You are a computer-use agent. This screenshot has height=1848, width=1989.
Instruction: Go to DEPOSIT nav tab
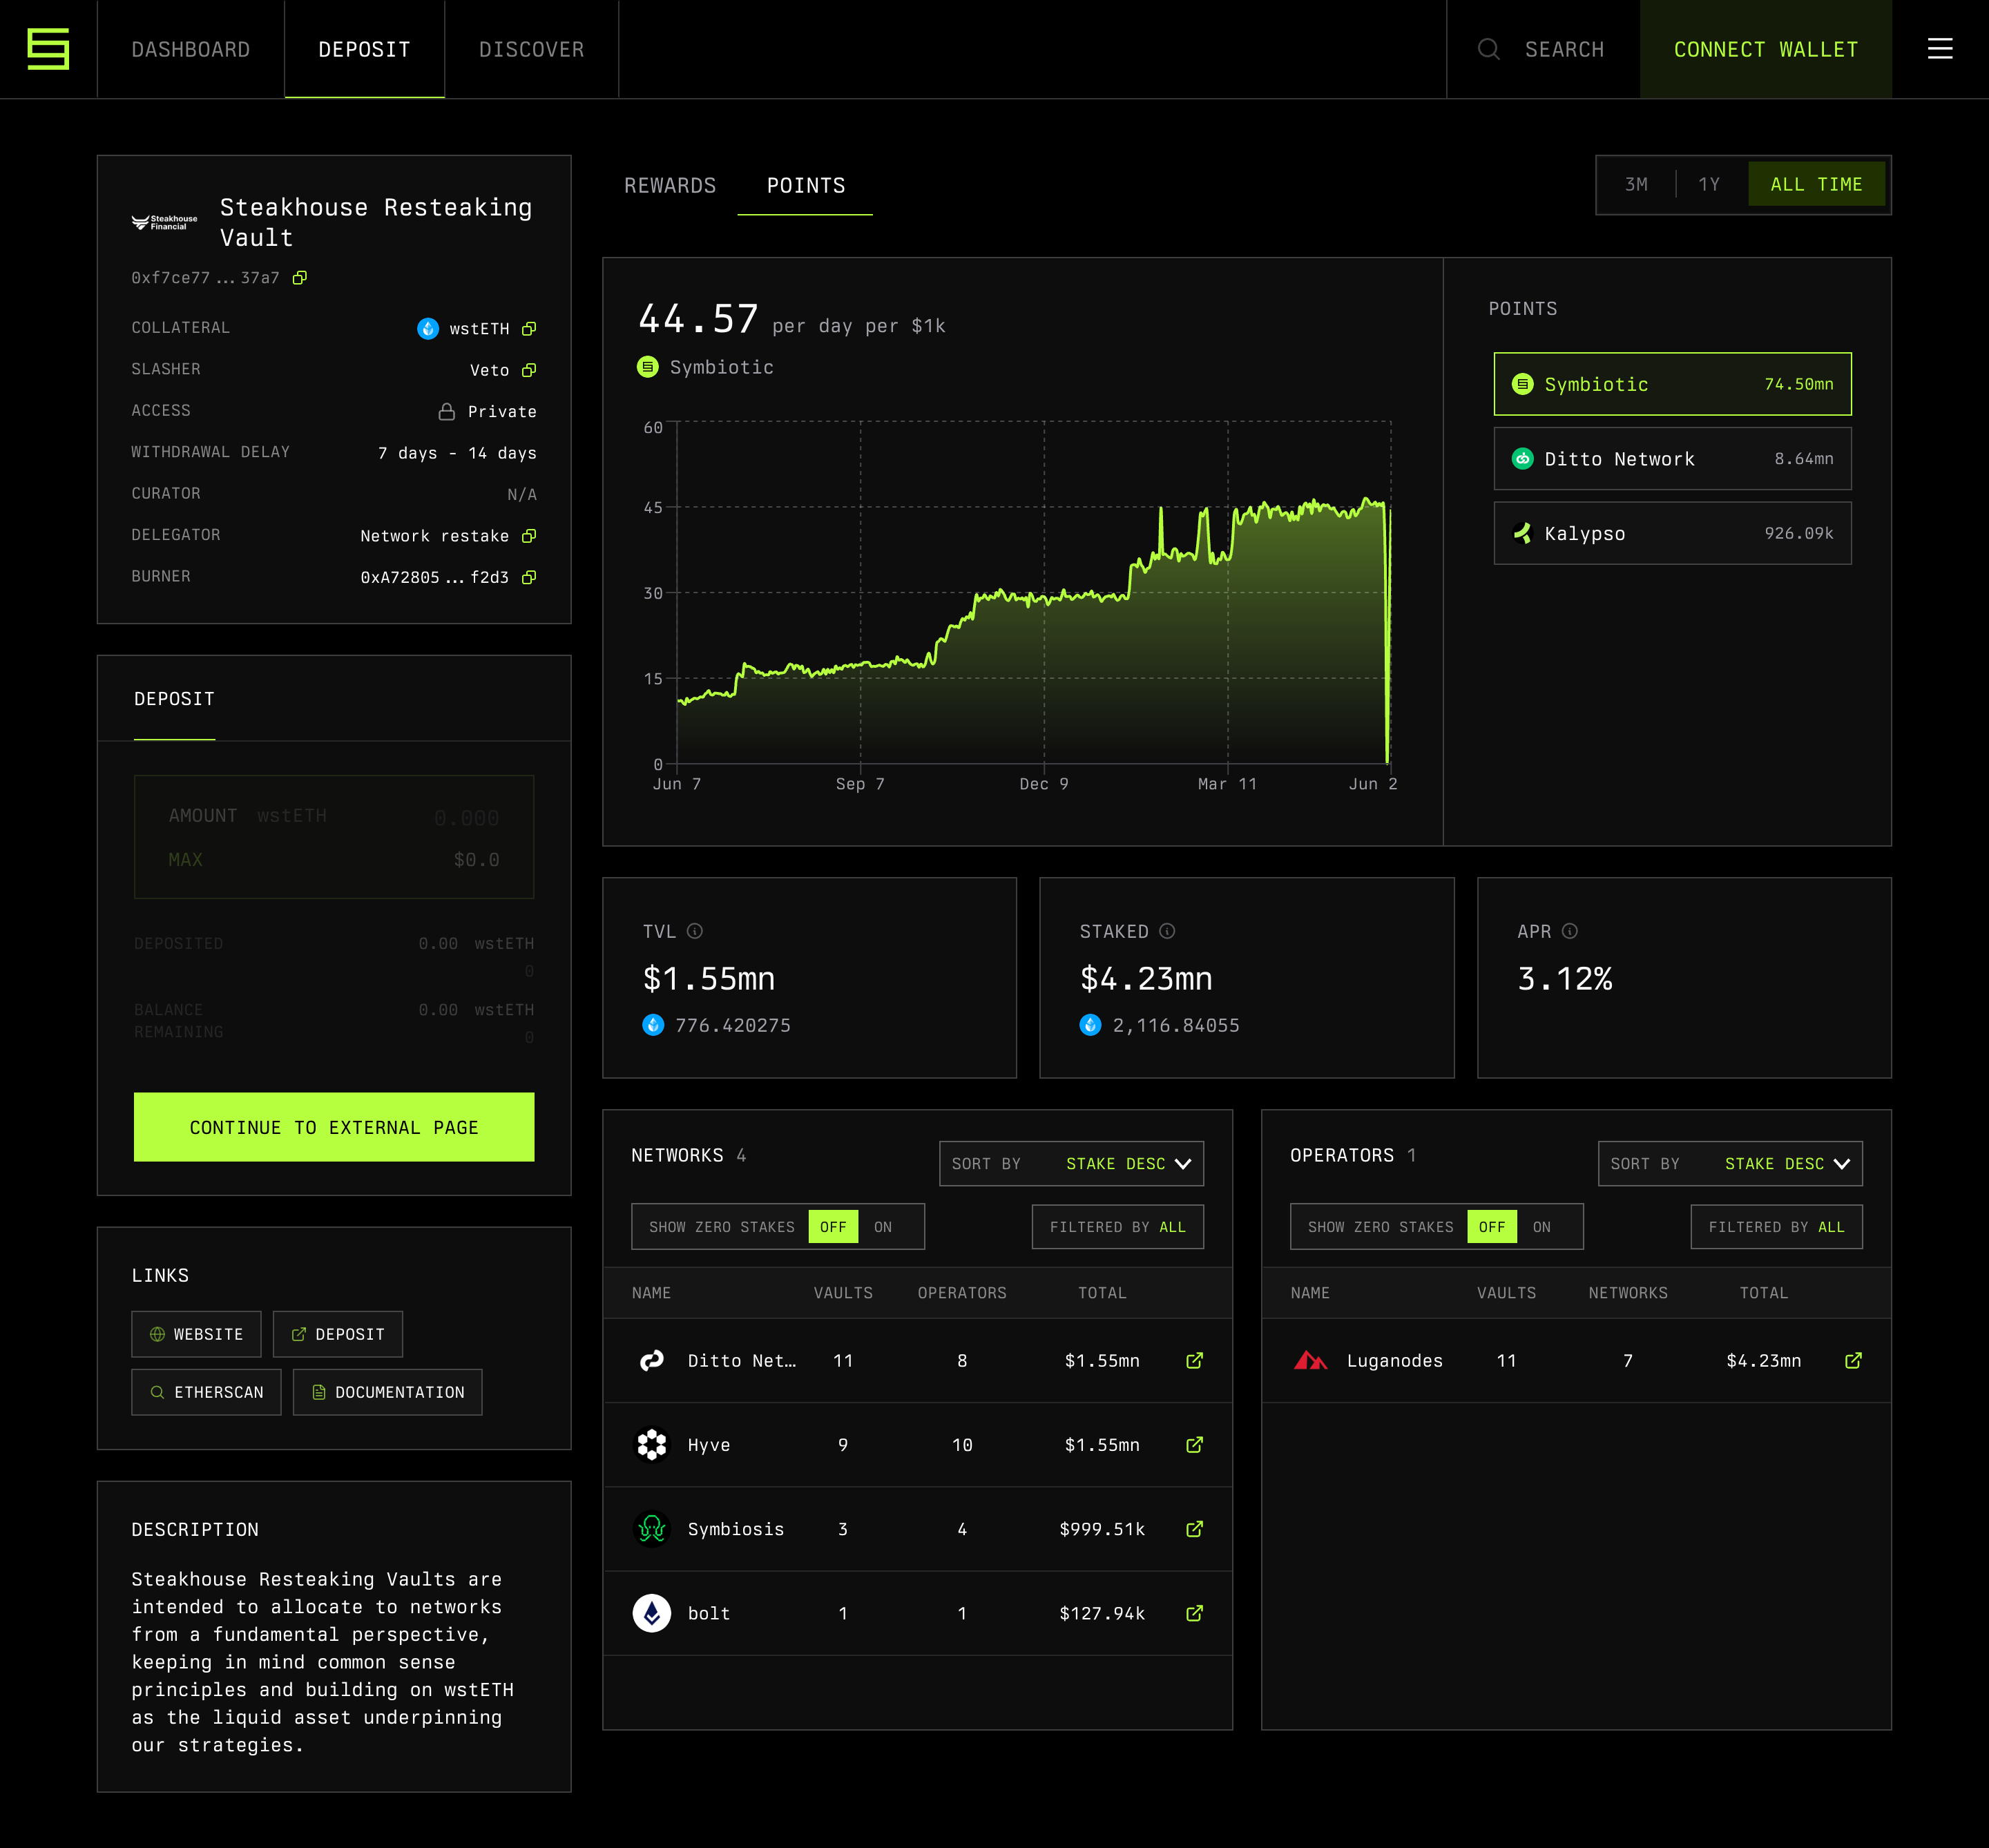coord(365,49)
